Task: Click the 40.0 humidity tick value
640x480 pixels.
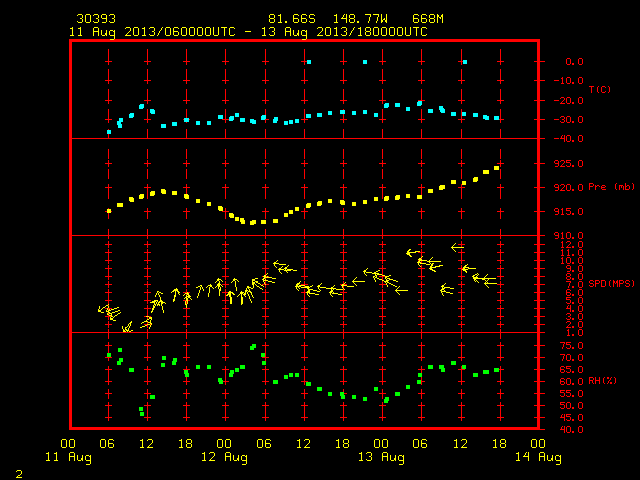Action: point(572,430)
